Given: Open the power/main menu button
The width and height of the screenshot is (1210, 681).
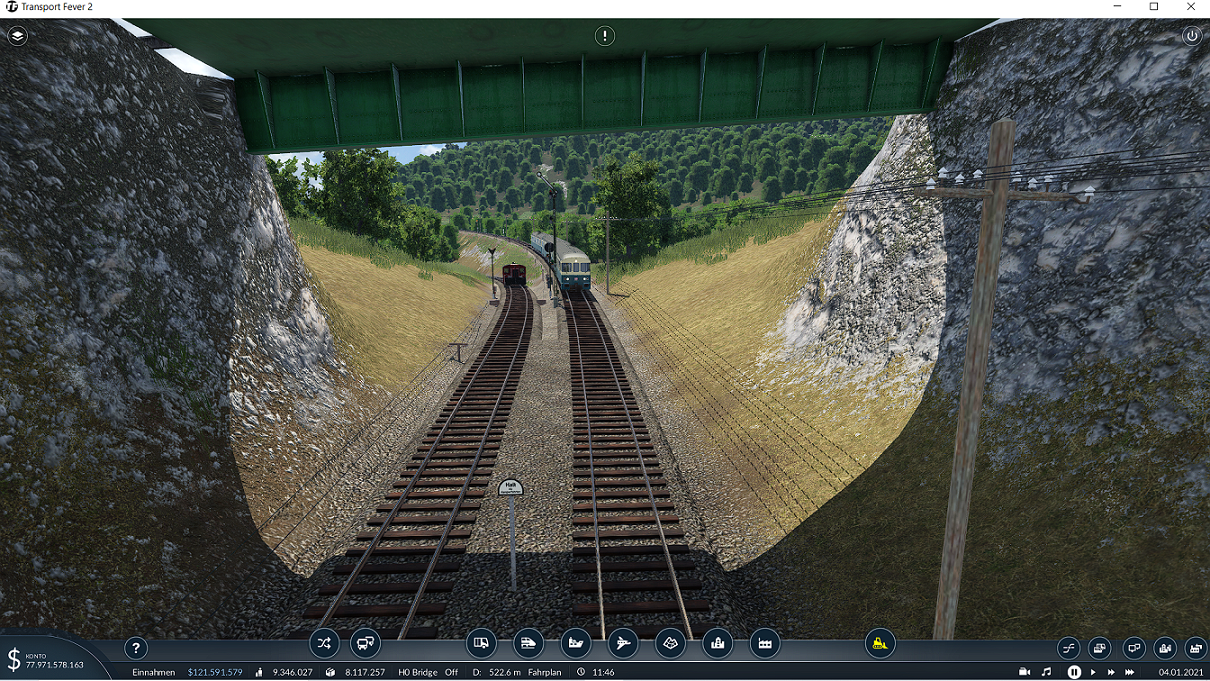Looking at the screenshot, I should [1191, 36].
